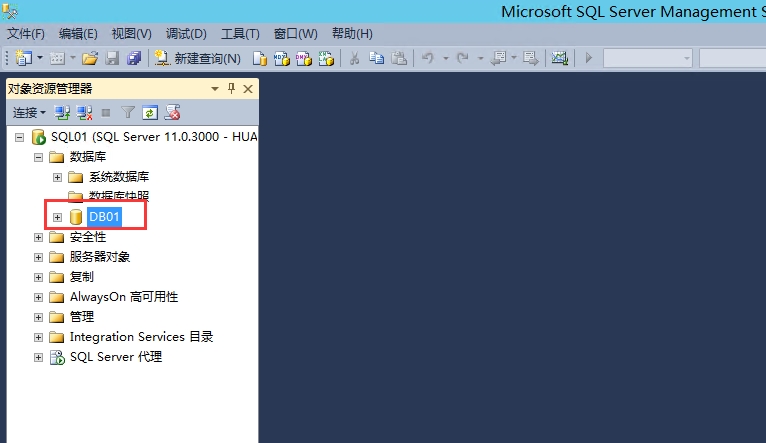
Task: Expand the 安全性 folder
Action: click(39, 237)
